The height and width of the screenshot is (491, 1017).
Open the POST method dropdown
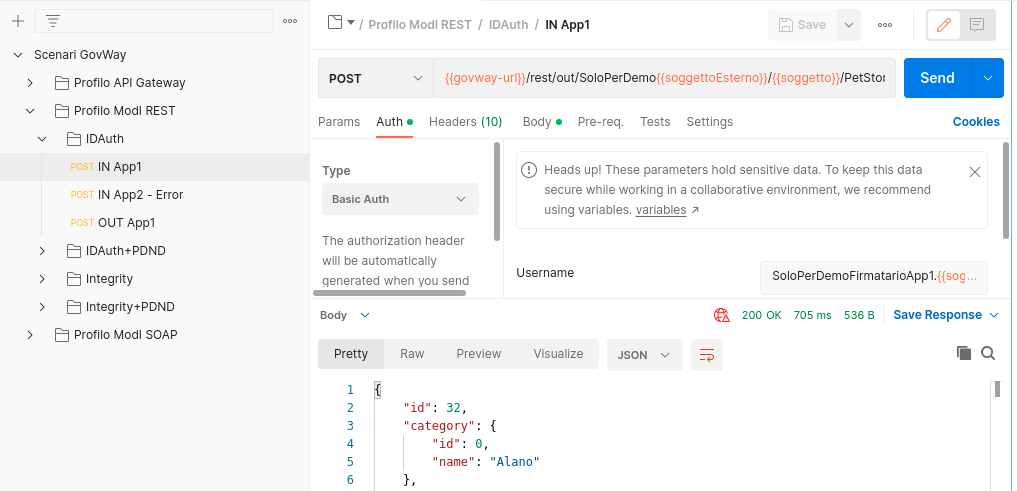pyautogui.click(x=376, y=78)
